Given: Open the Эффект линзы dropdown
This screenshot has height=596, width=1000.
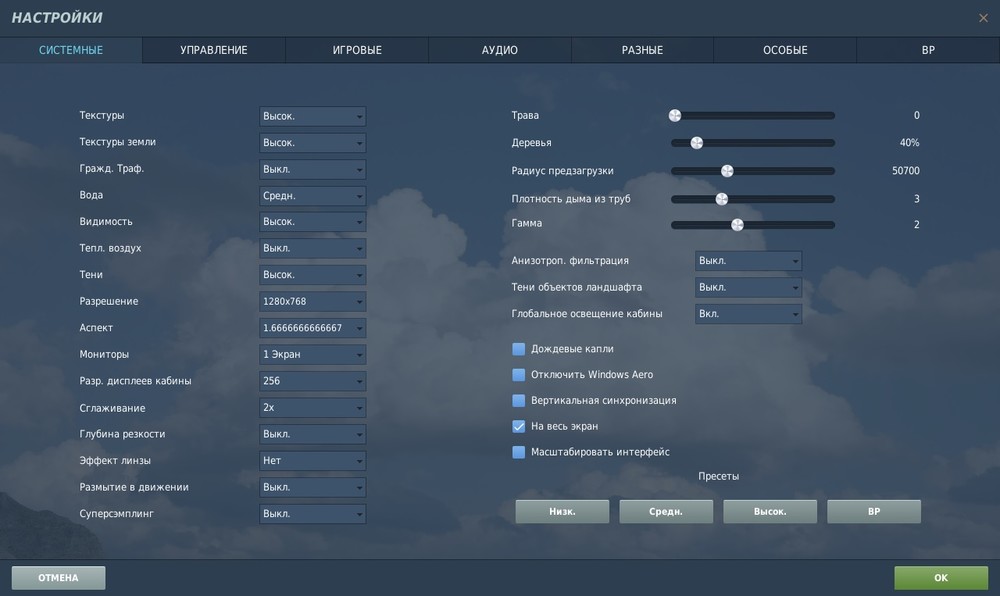Looking at the screenshot, I should (x=312, y=461).
